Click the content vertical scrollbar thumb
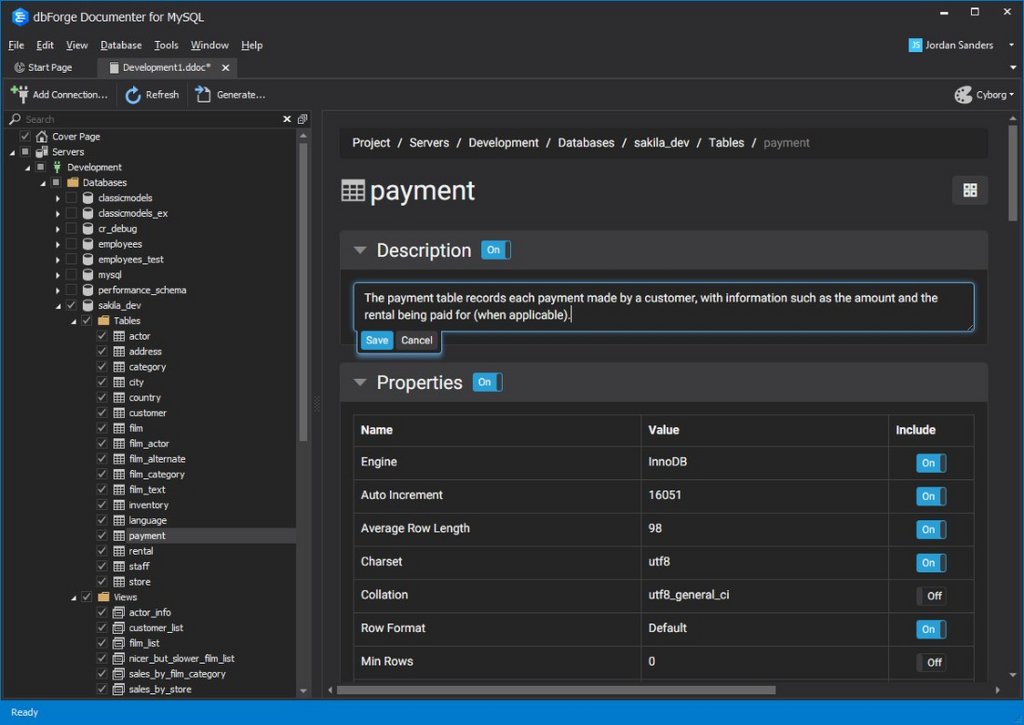The image size is (1024, 725). (x=1012, y=173)
